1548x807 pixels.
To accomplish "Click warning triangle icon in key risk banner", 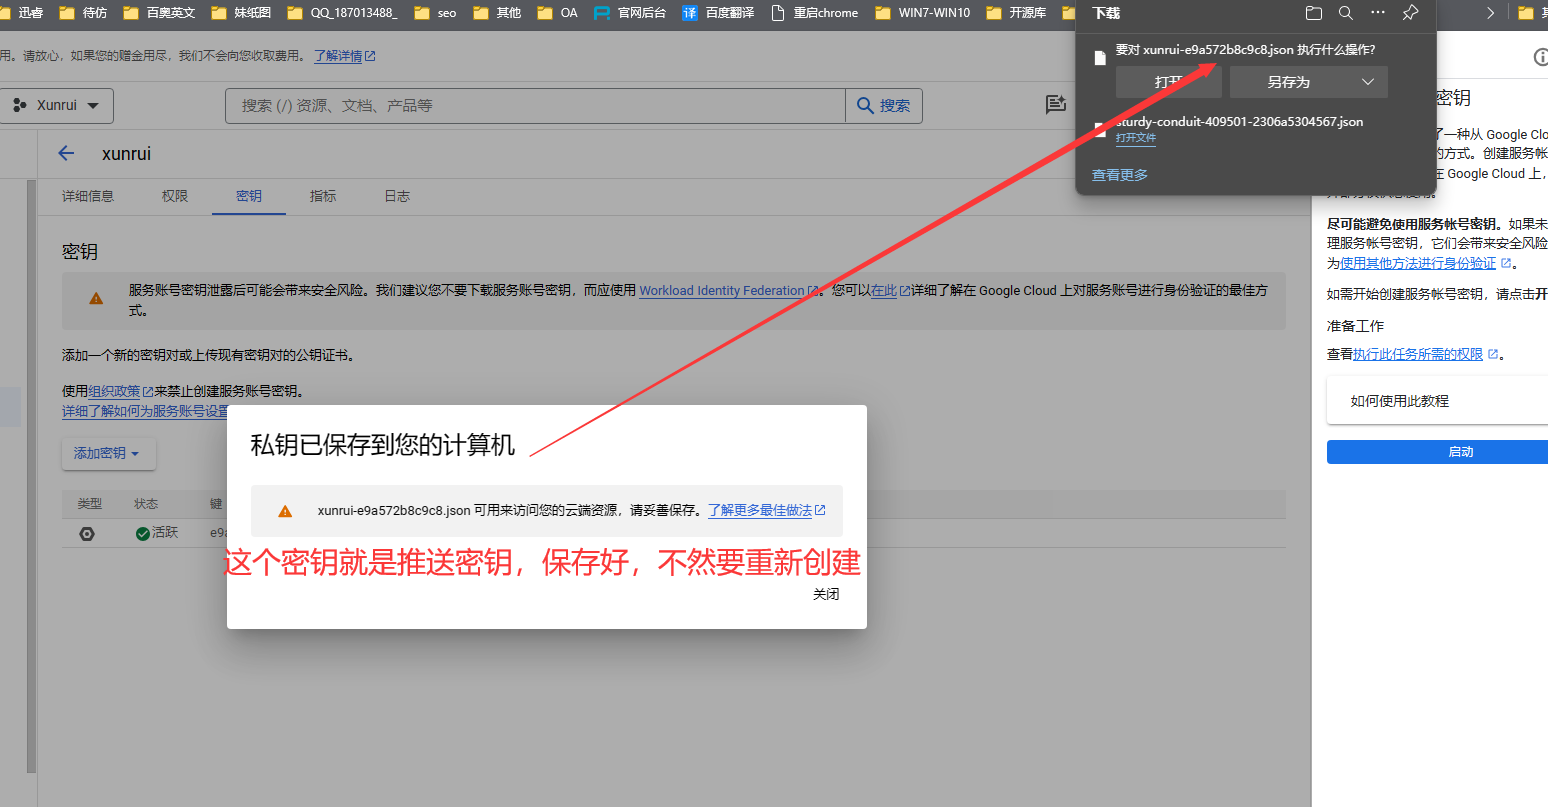I will 96,298.
